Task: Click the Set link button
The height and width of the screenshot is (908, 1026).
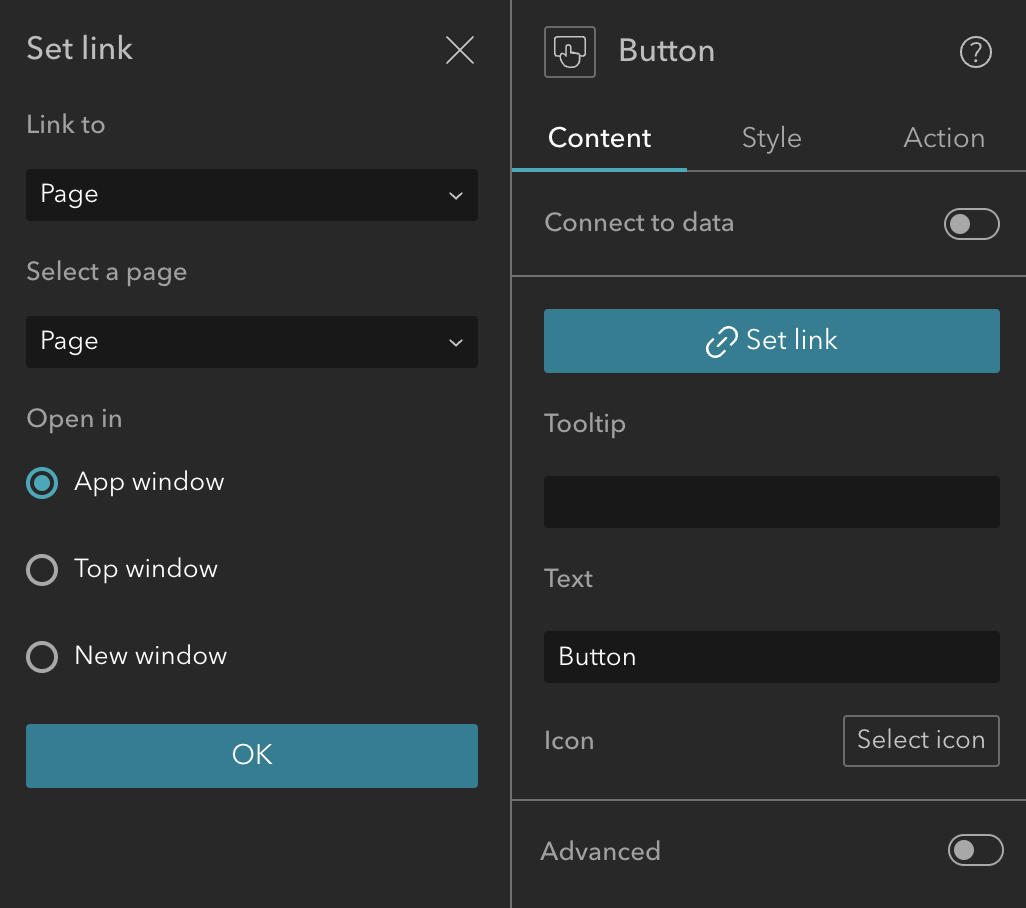Action: [771, 341]
